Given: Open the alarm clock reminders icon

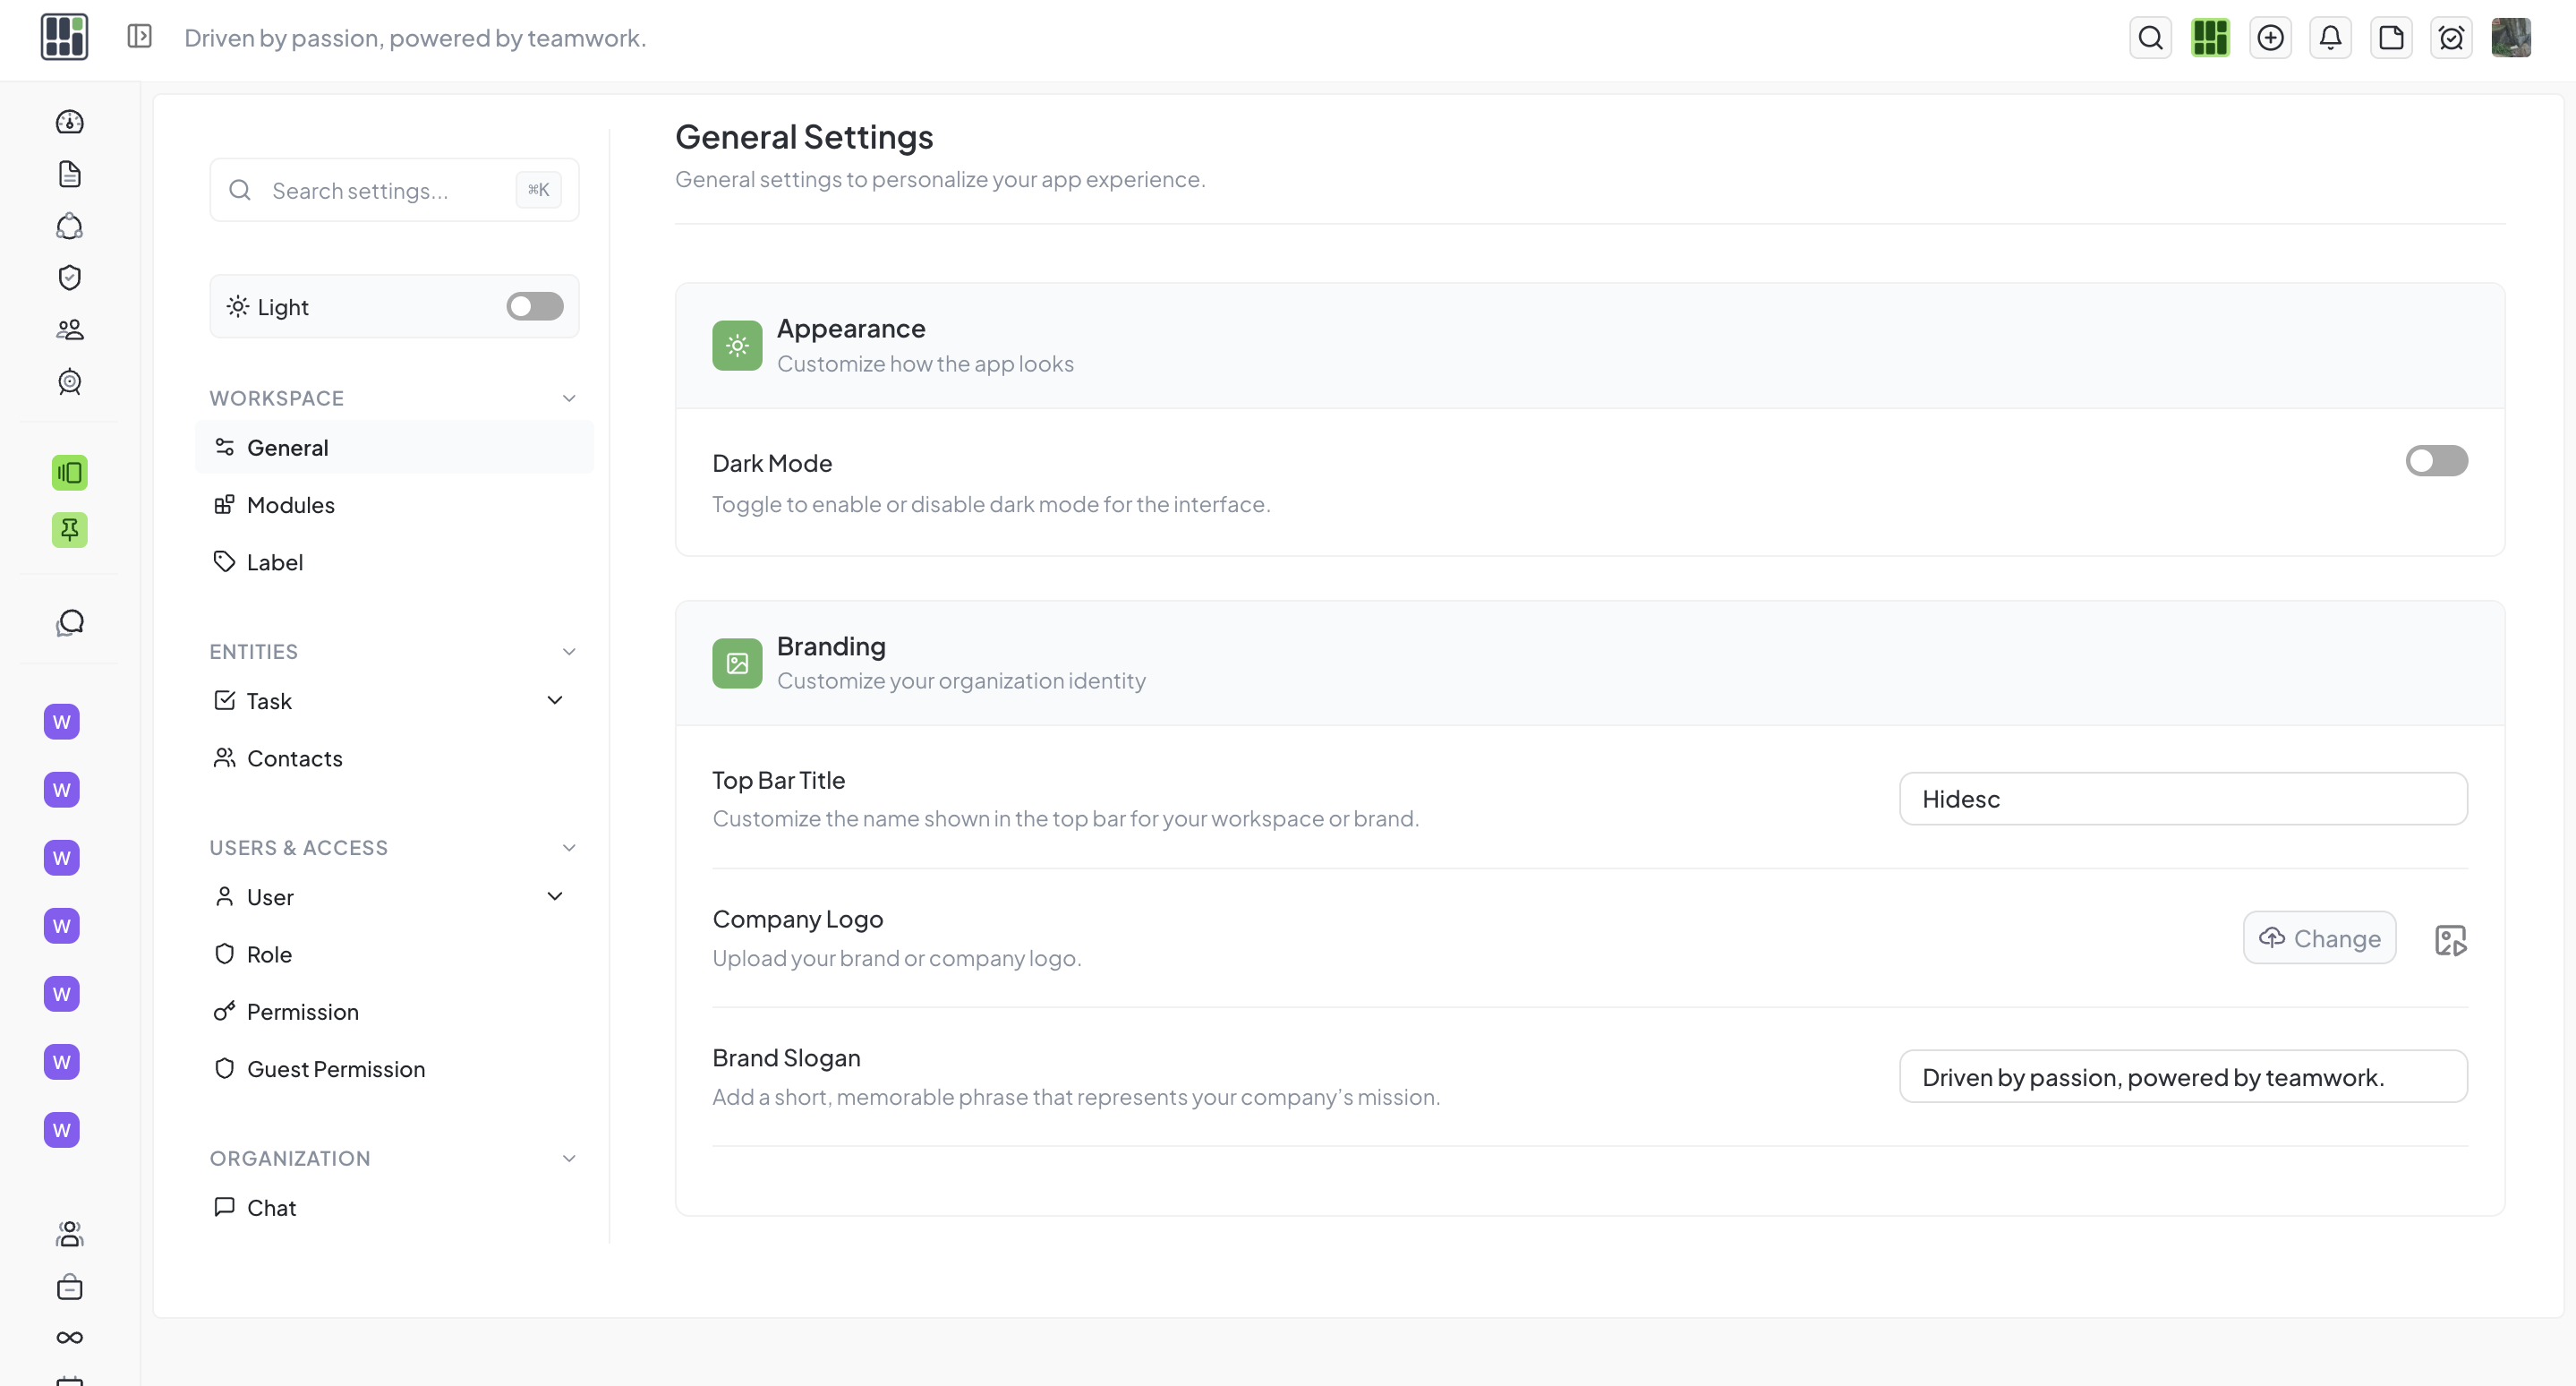Looking at the screenshot, I should click(x=2451, y=38).
